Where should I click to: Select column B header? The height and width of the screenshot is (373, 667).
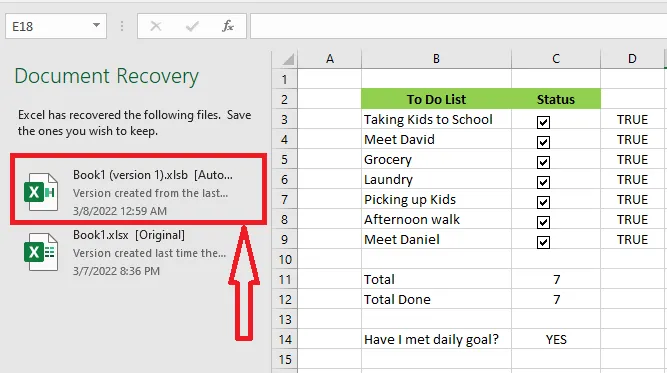[436, 59]
